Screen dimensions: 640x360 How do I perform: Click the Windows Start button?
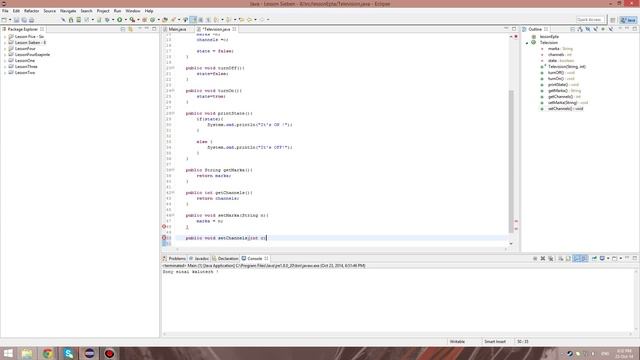pos(8,353)
